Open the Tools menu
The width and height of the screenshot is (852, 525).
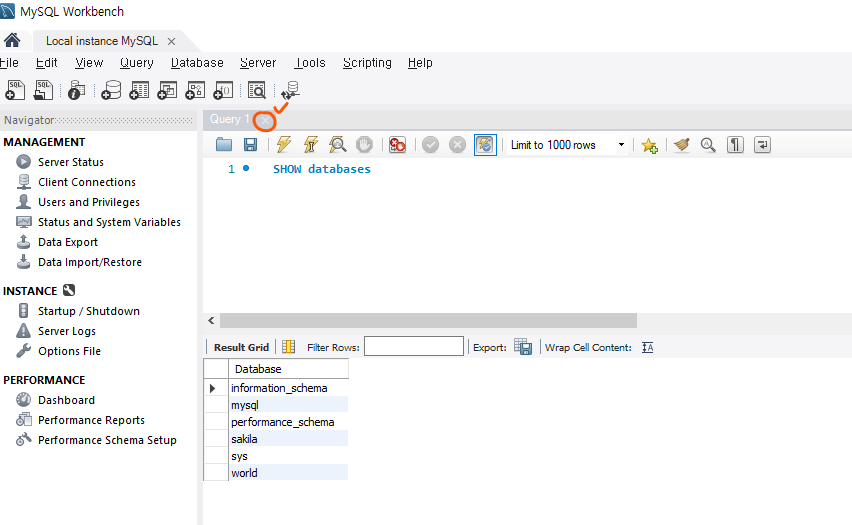tap(310, 62)
